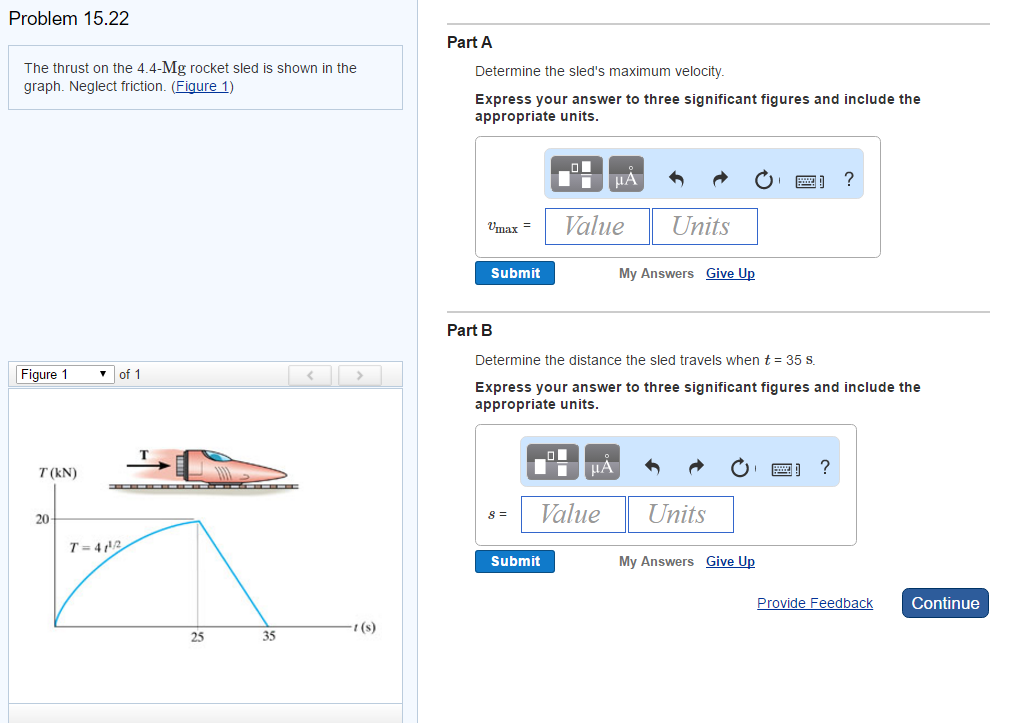Open the keyboard shortcuts icon in Part A
The width and height of the screenshot is (1009, 723).
808,177
